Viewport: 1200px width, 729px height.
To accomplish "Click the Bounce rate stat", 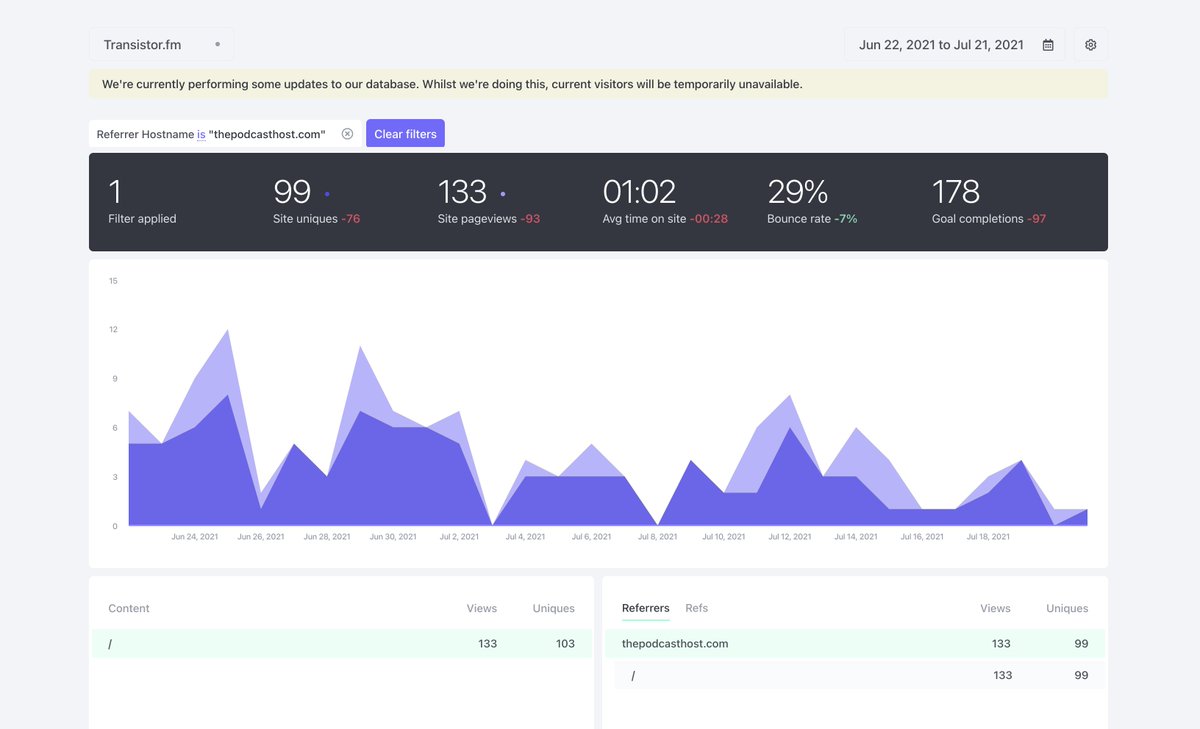I will pyautogui.click(x=812, y=201).
